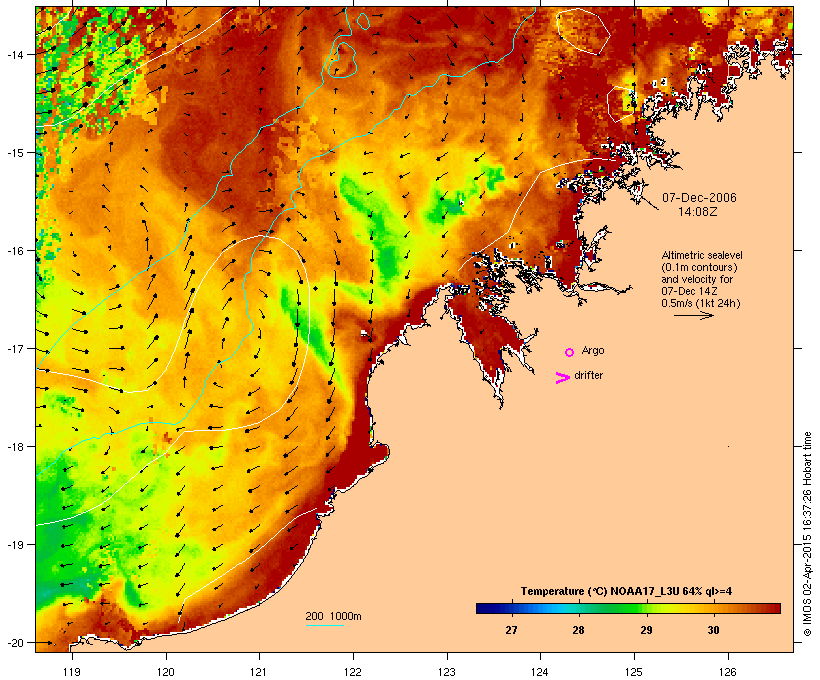Click latitude axis label -16
Viewport: 820px width, 680px height.
click(14, 251)
